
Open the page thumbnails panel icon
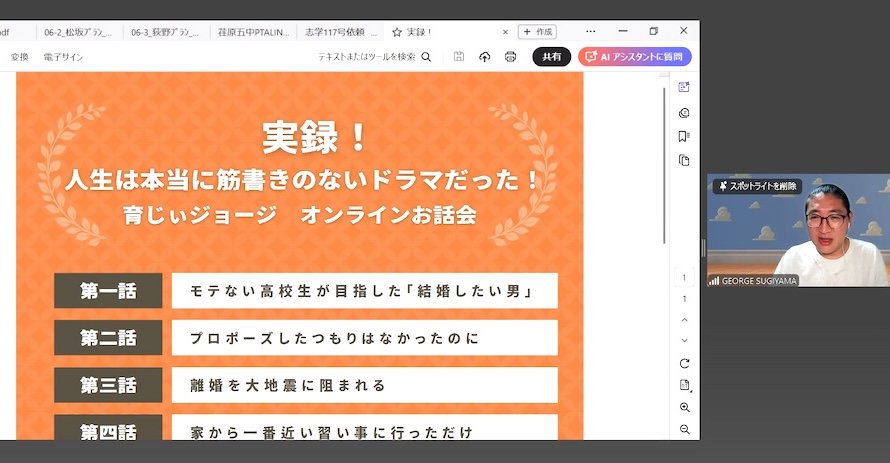[684, 160]
